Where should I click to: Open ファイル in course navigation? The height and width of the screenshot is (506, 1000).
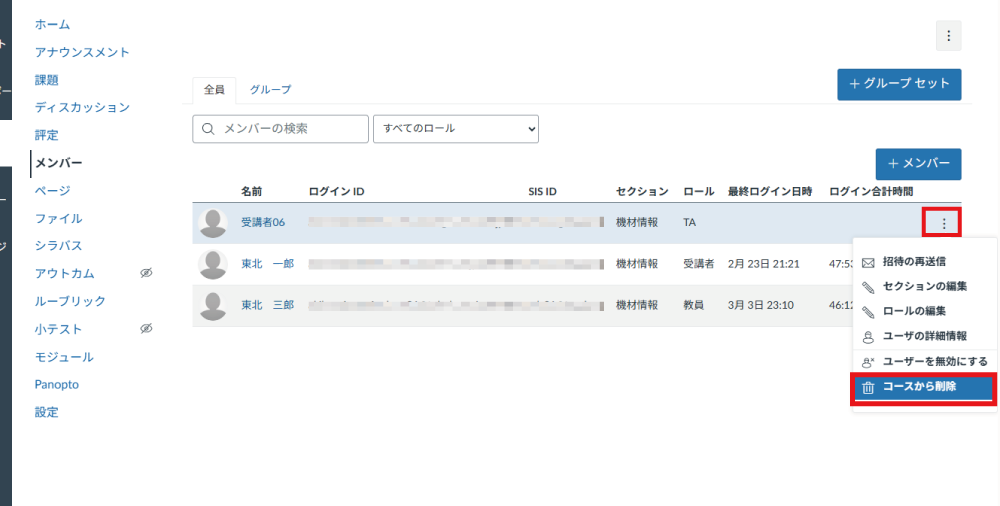pos(59,218)
